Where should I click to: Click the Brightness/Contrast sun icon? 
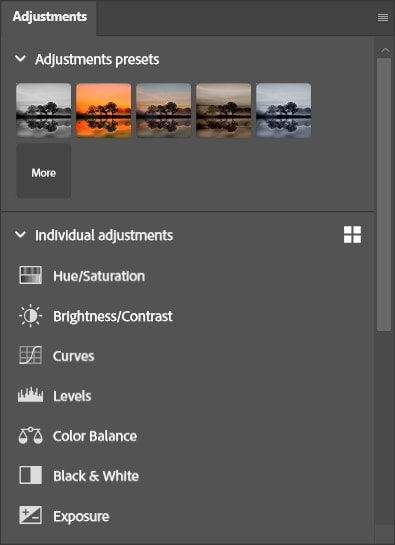coord(31,316)
